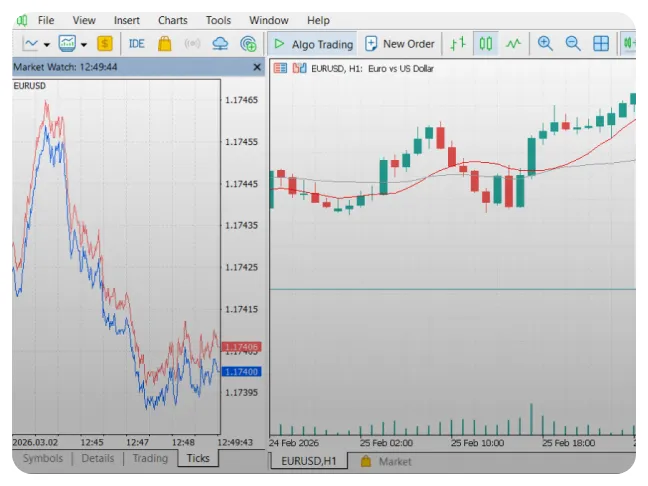Open the Market shopping bag toolbar icon
648x486 pixels.
tap(165, 44)
